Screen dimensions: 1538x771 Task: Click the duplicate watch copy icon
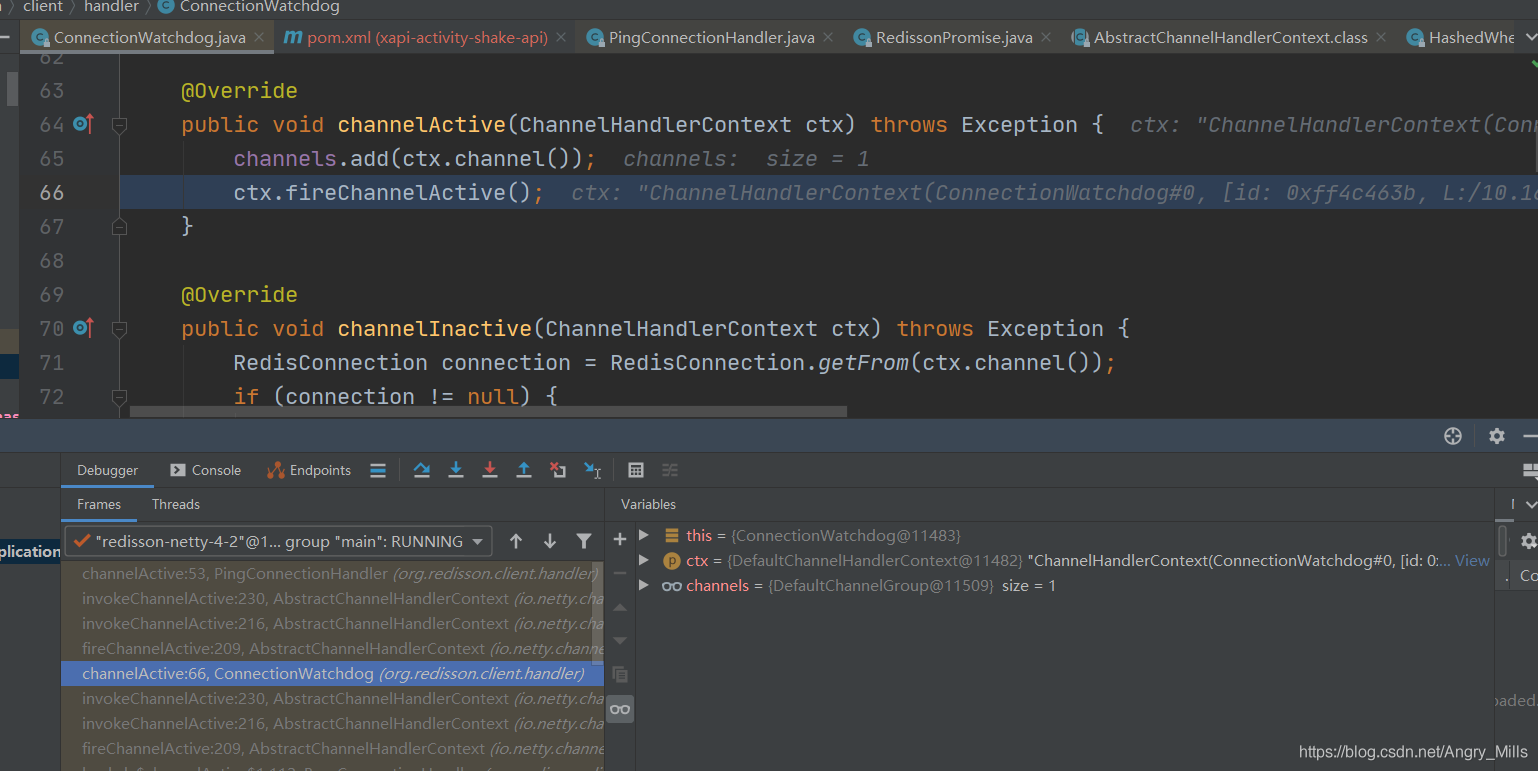[x=620, y=675]
